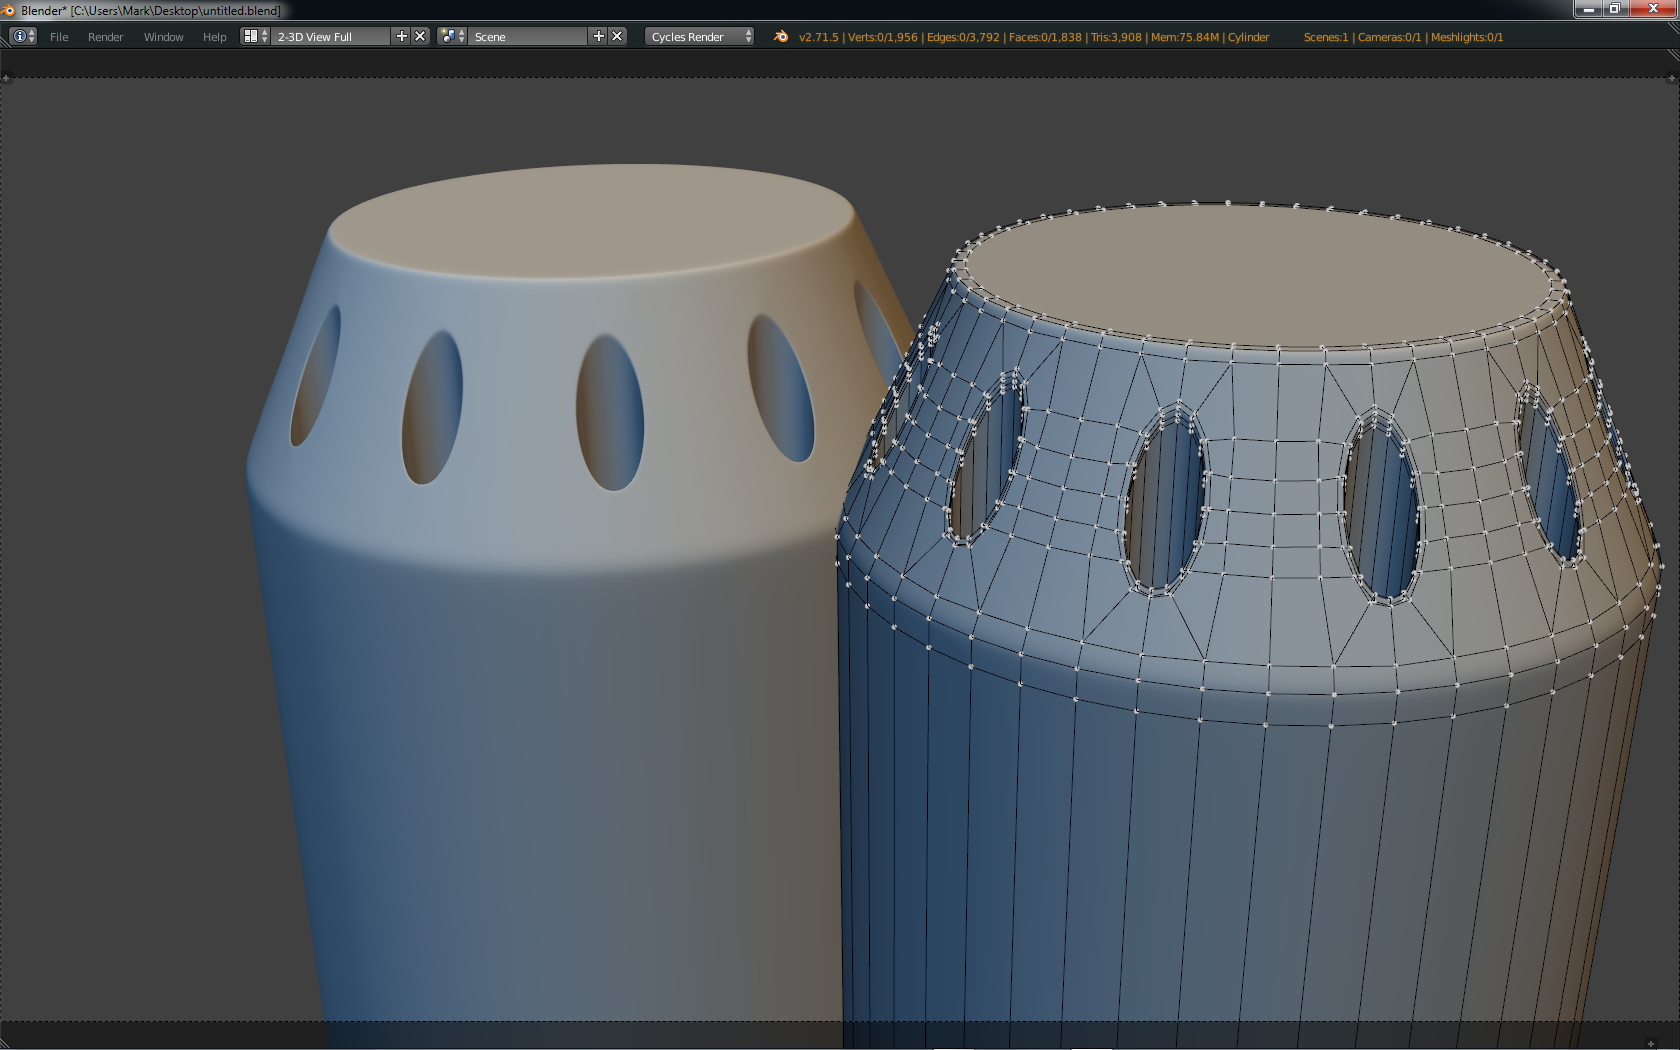Screen dimensions: 1680x1050
Task: Restore down the Blender window
Action: click(1614, 9)
